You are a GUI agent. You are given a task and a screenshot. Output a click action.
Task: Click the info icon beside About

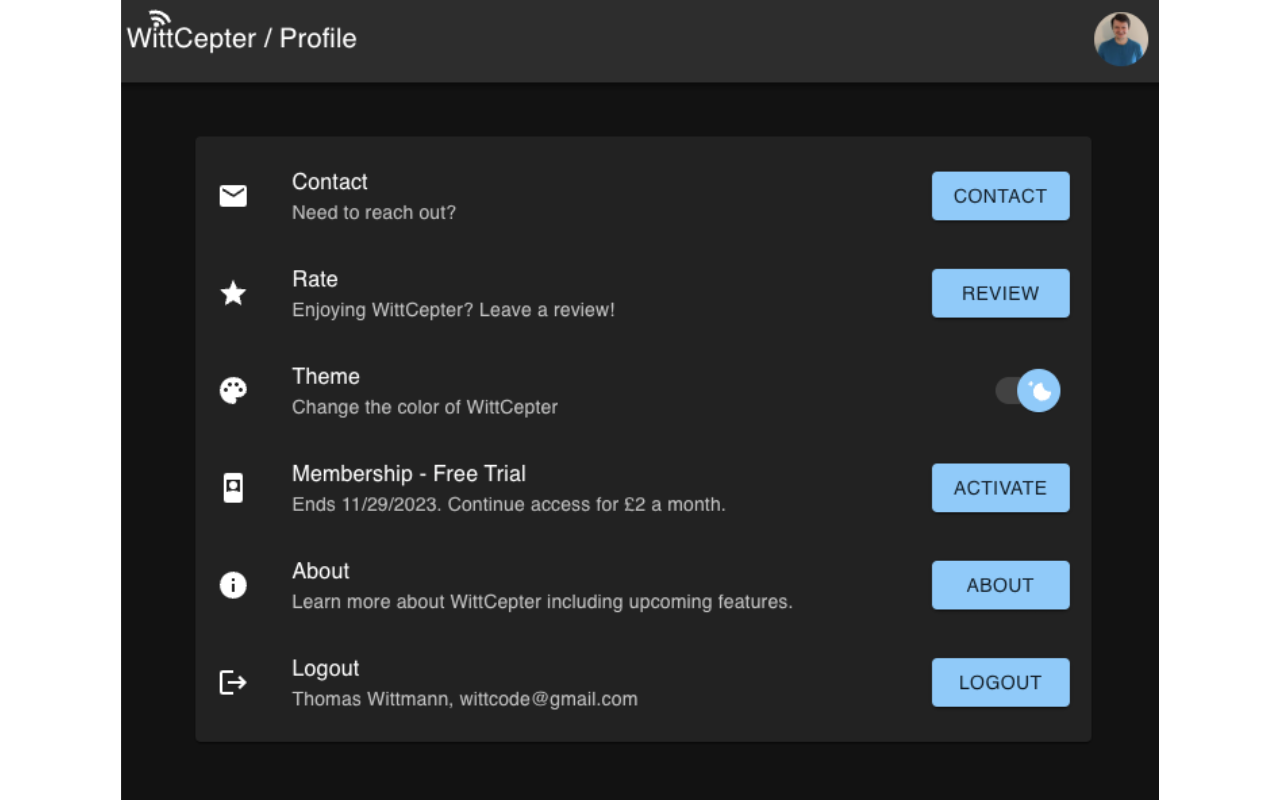pyautogui.click(x=233, y=585)
